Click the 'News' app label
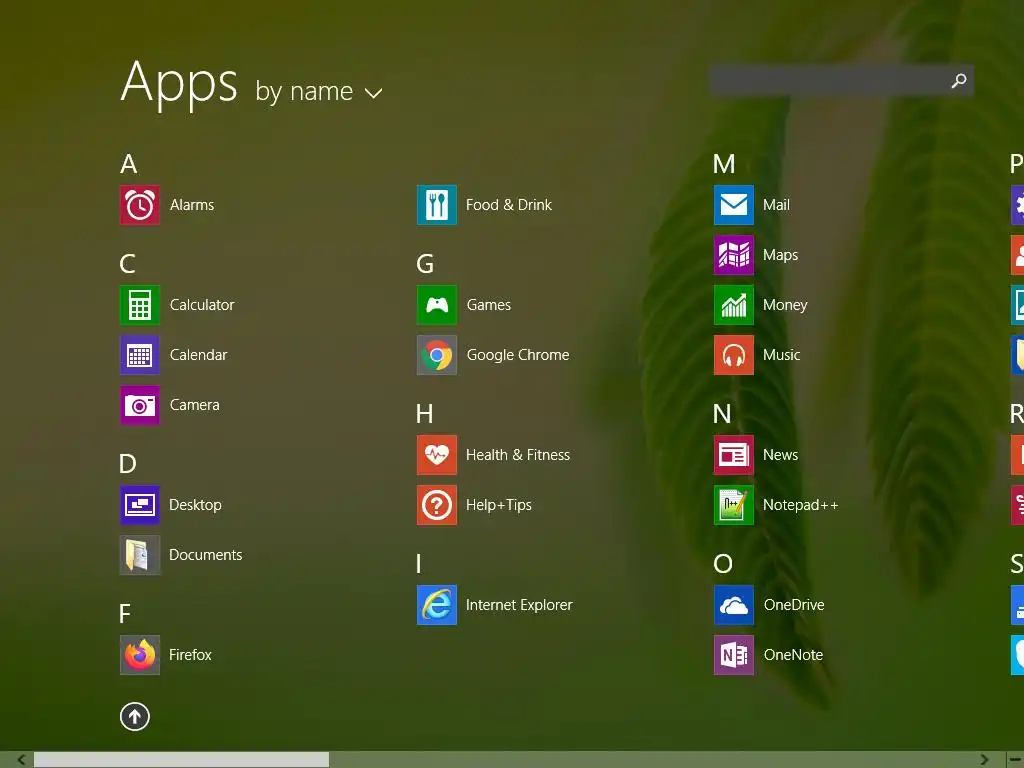This screenshot has height=768, width=1024. tap(780, 455)
